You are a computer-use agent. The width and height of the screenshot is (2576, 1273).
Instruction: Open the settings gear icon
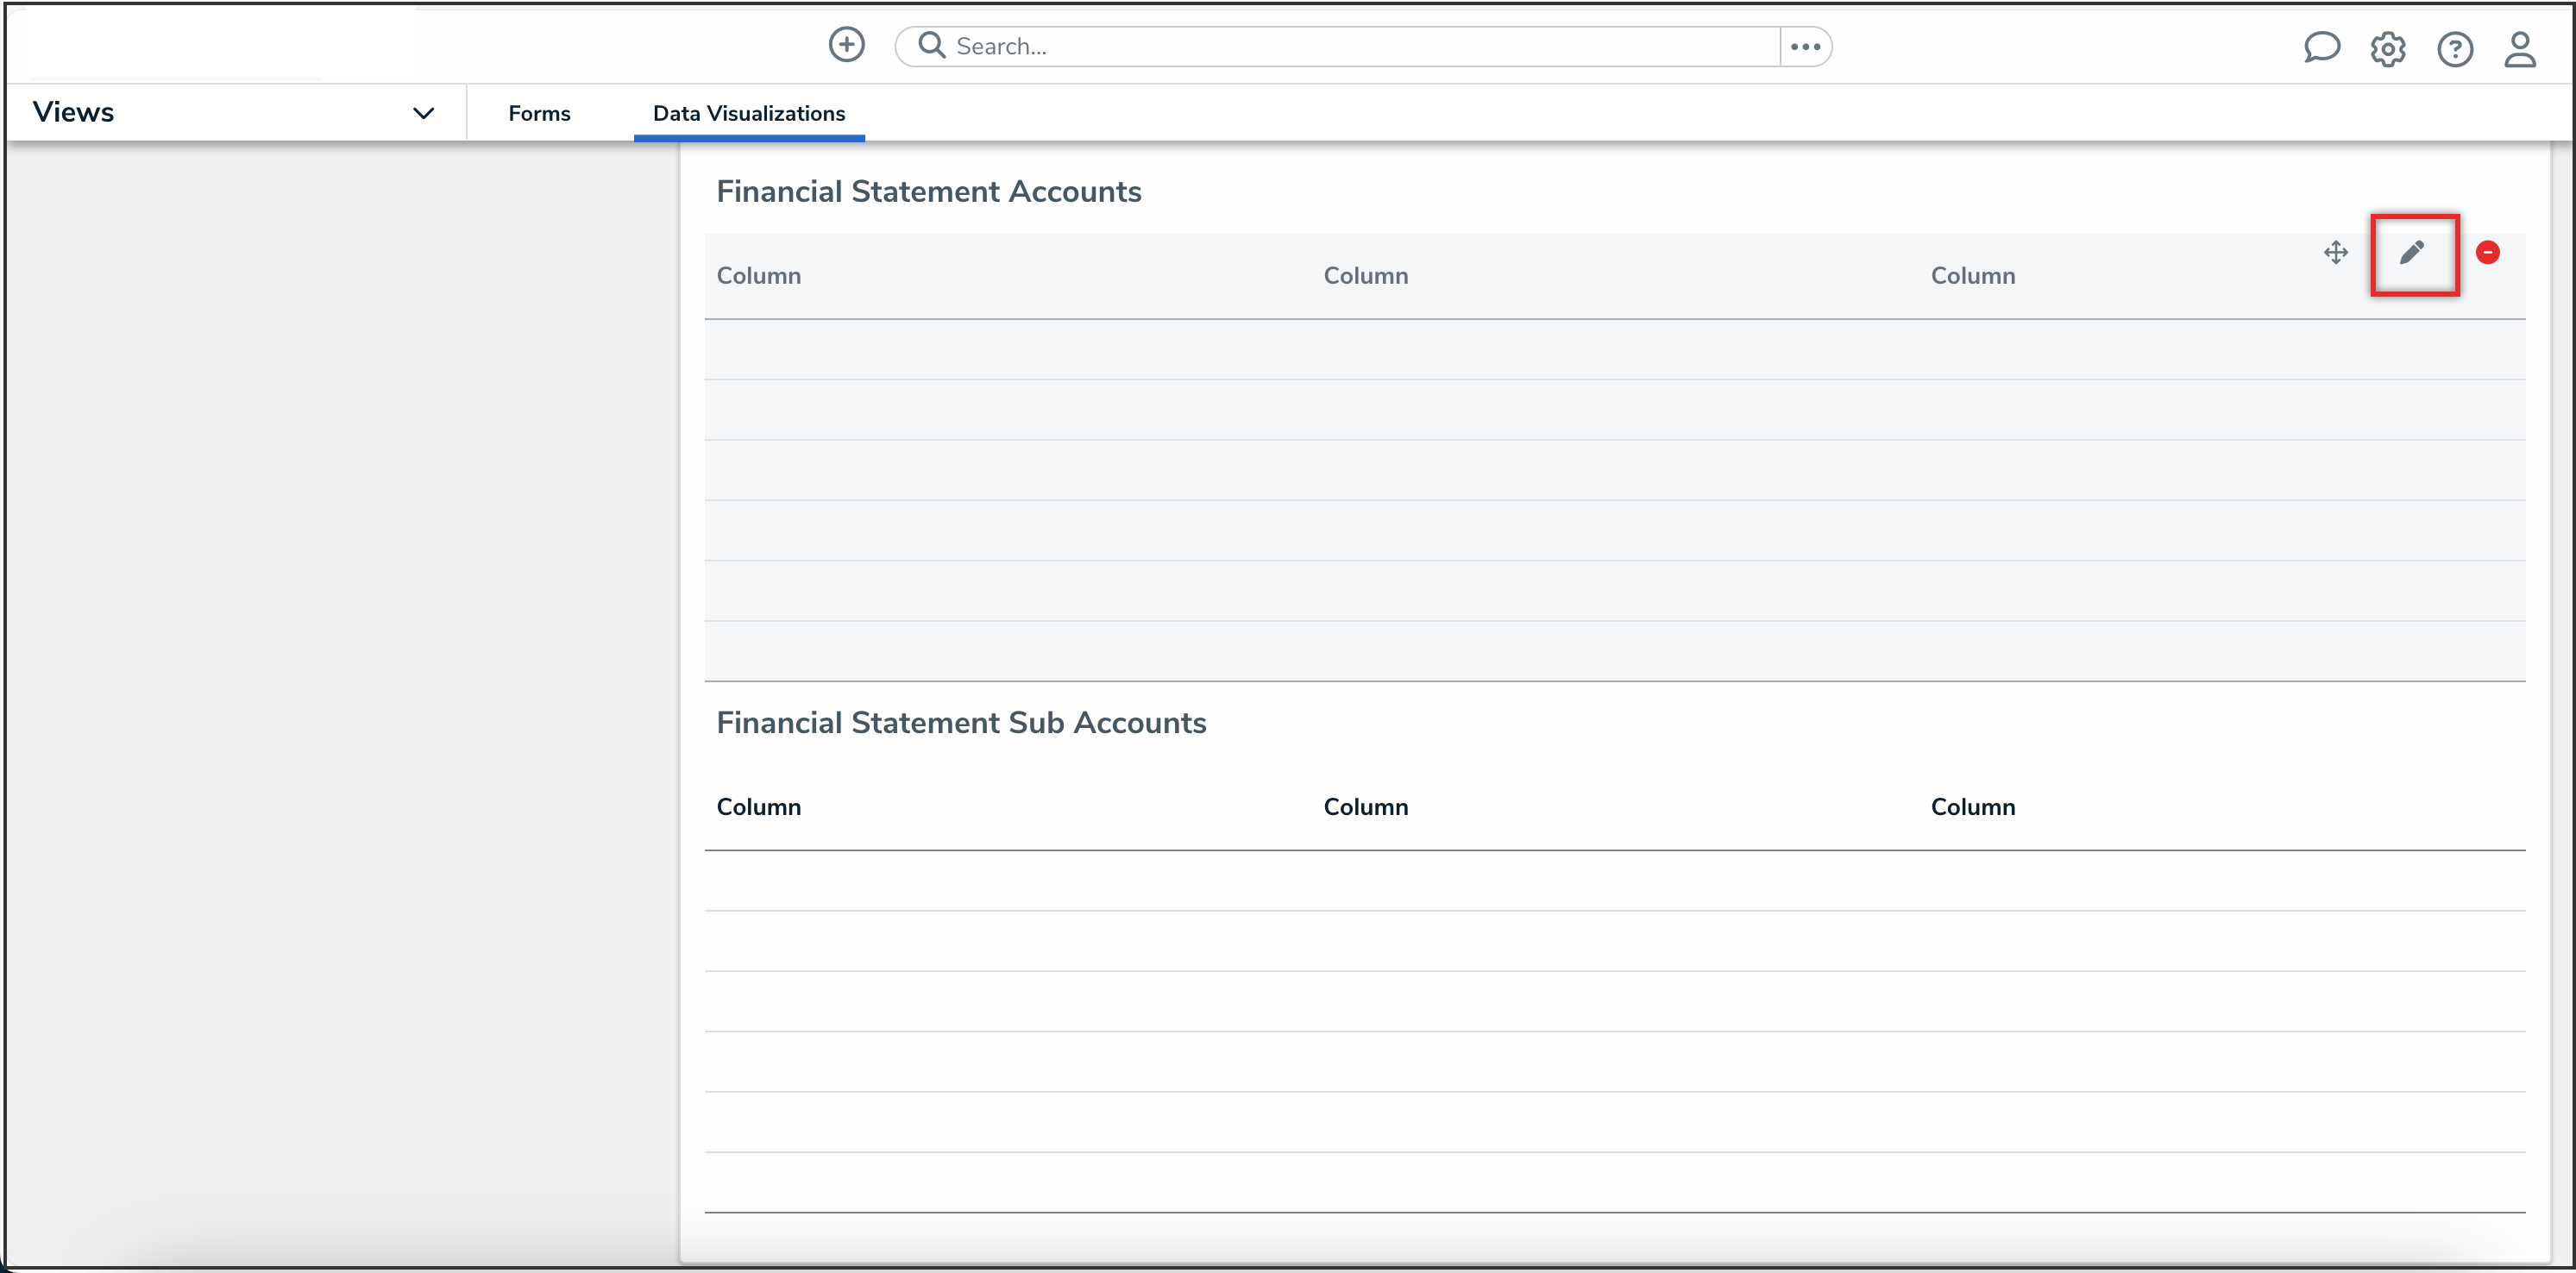pos(2387,49)
